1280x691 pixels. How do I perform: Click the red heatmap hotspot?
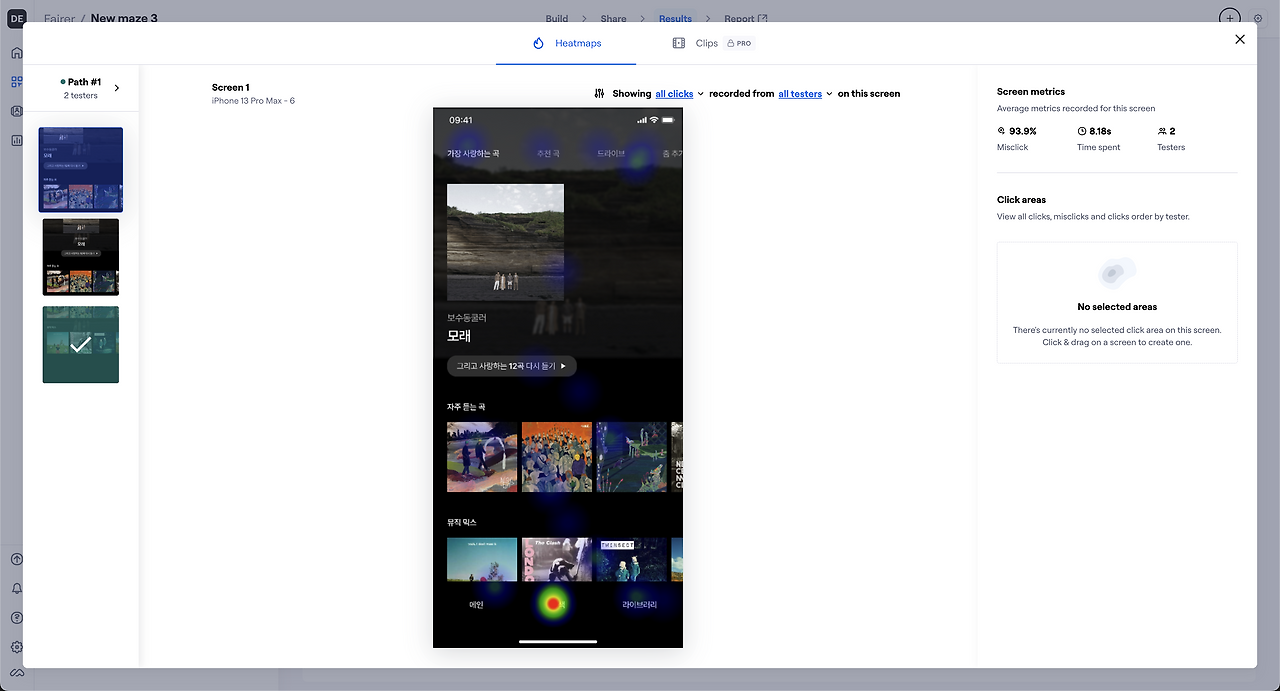tap(553, 603)
